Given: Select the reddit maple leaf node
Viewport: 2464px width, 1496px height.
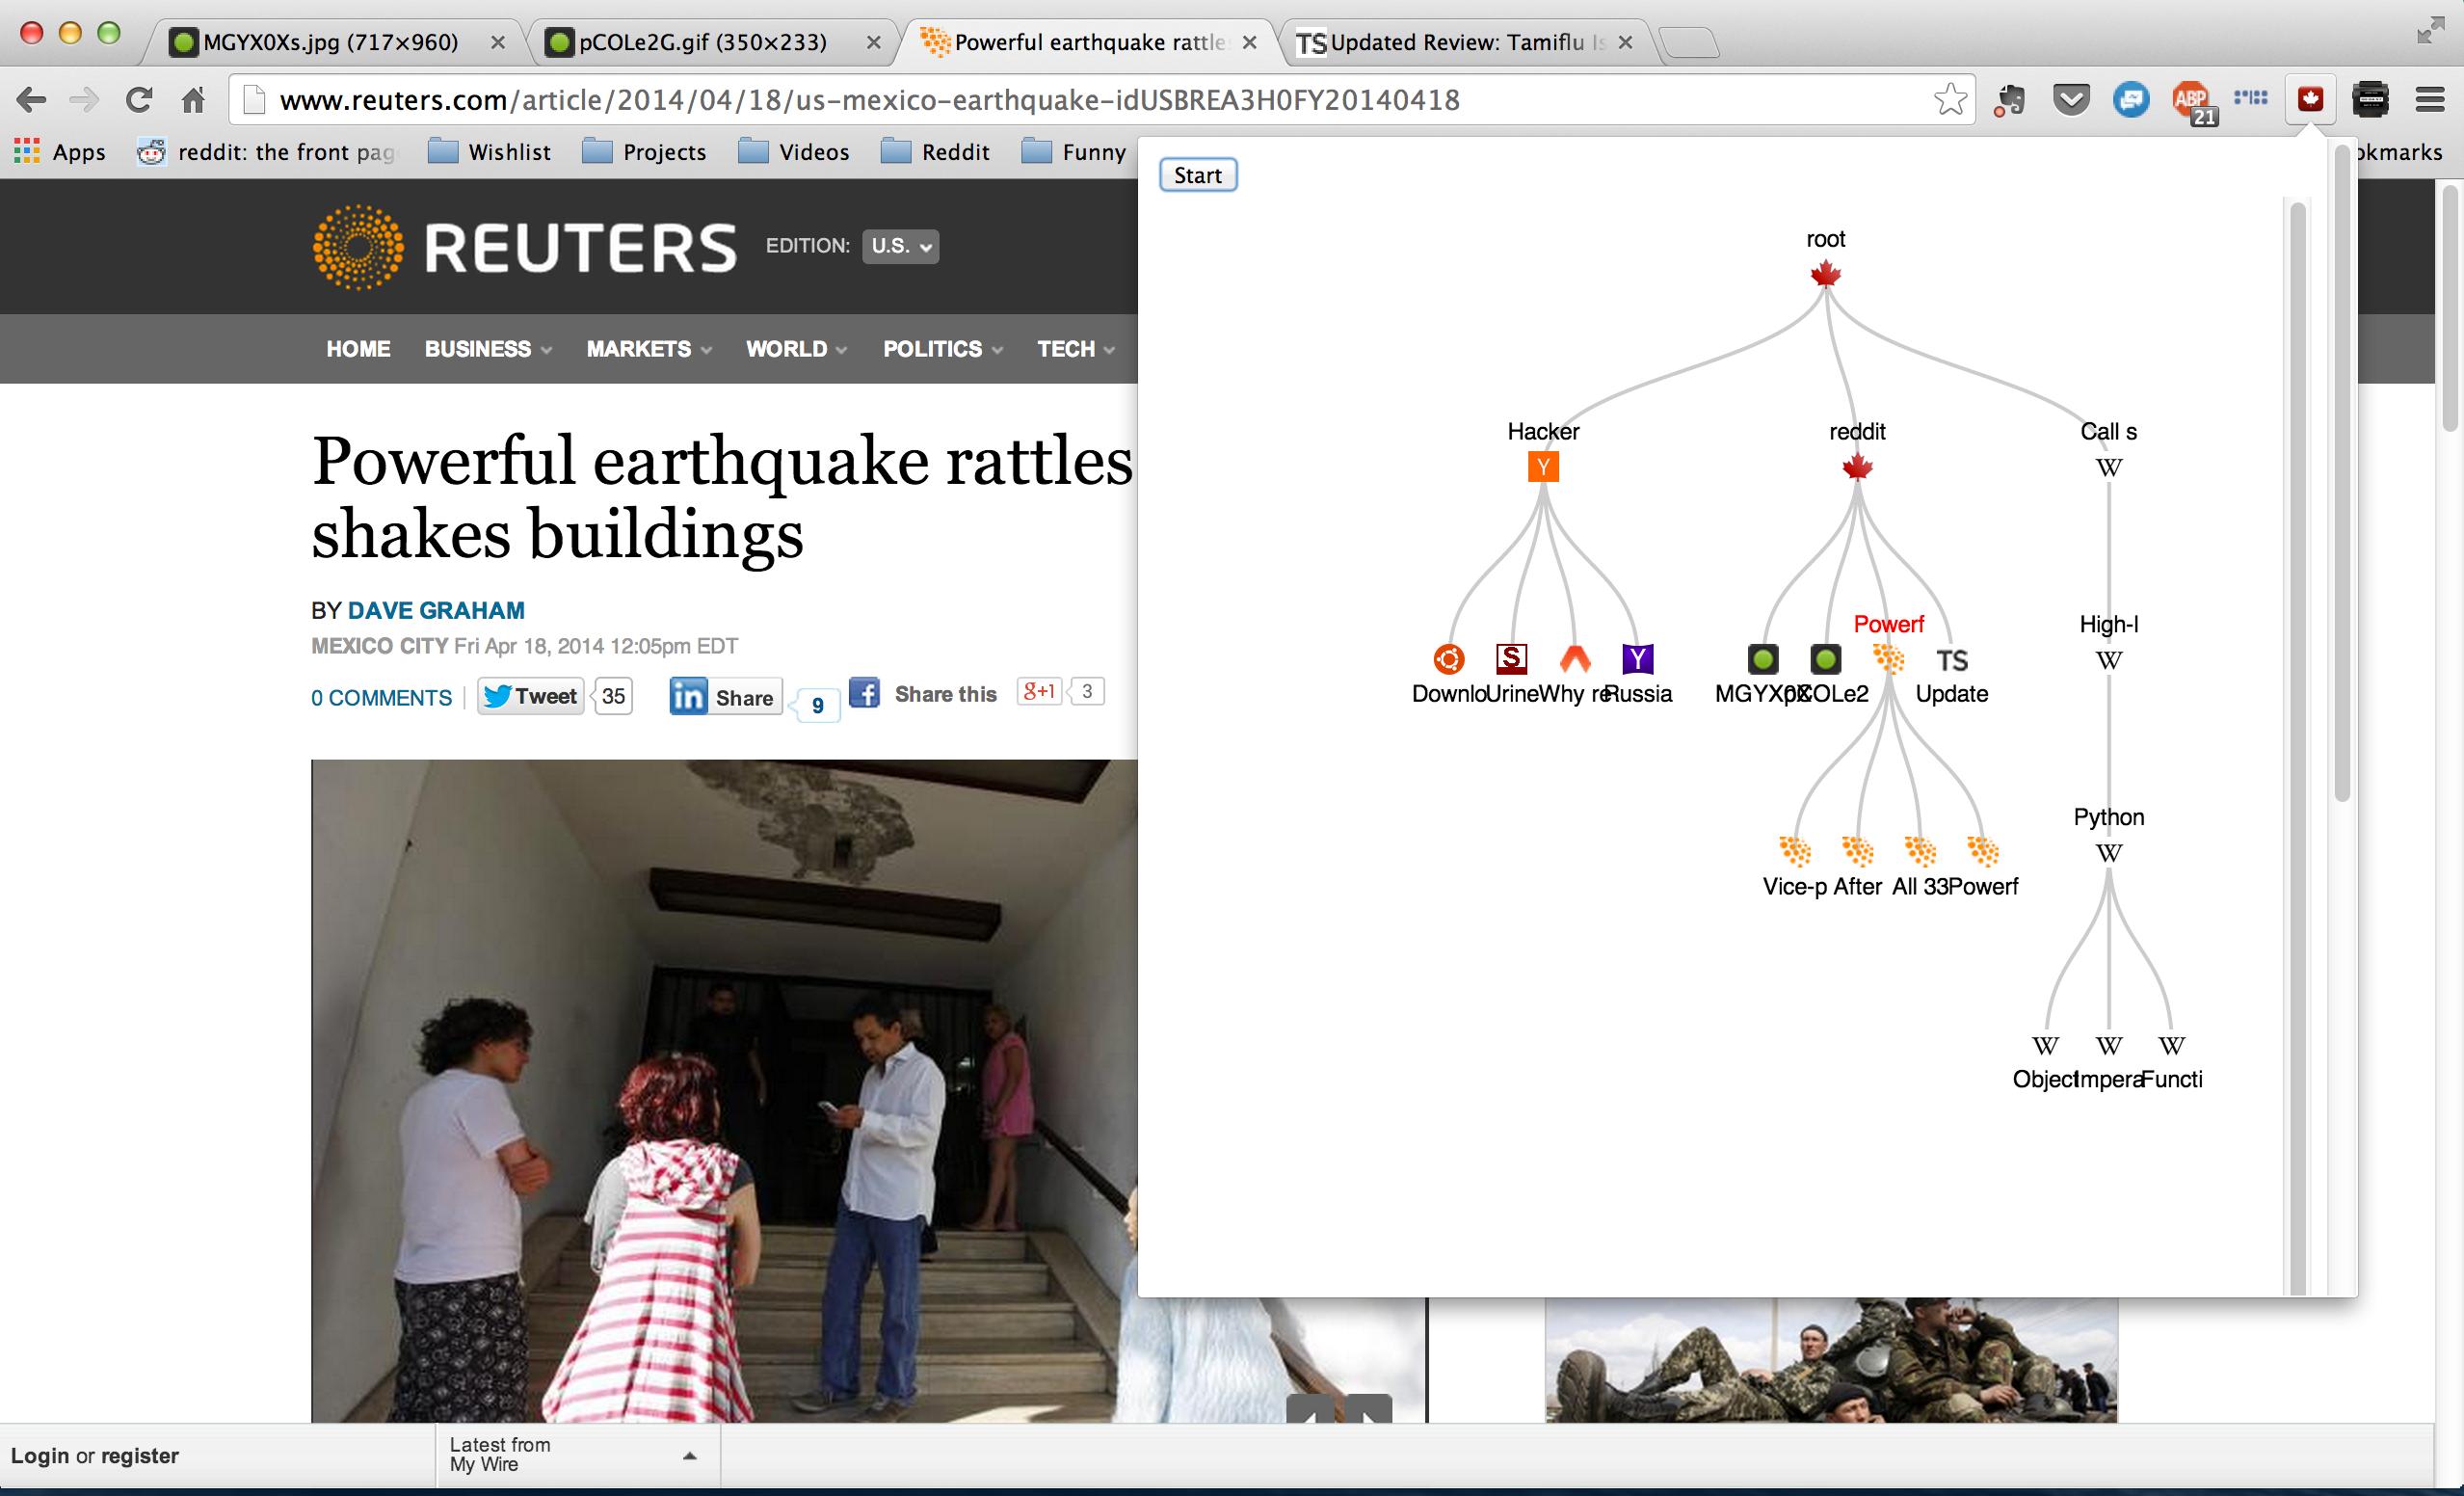Looking at the screenshot, I should (1857, 467).
